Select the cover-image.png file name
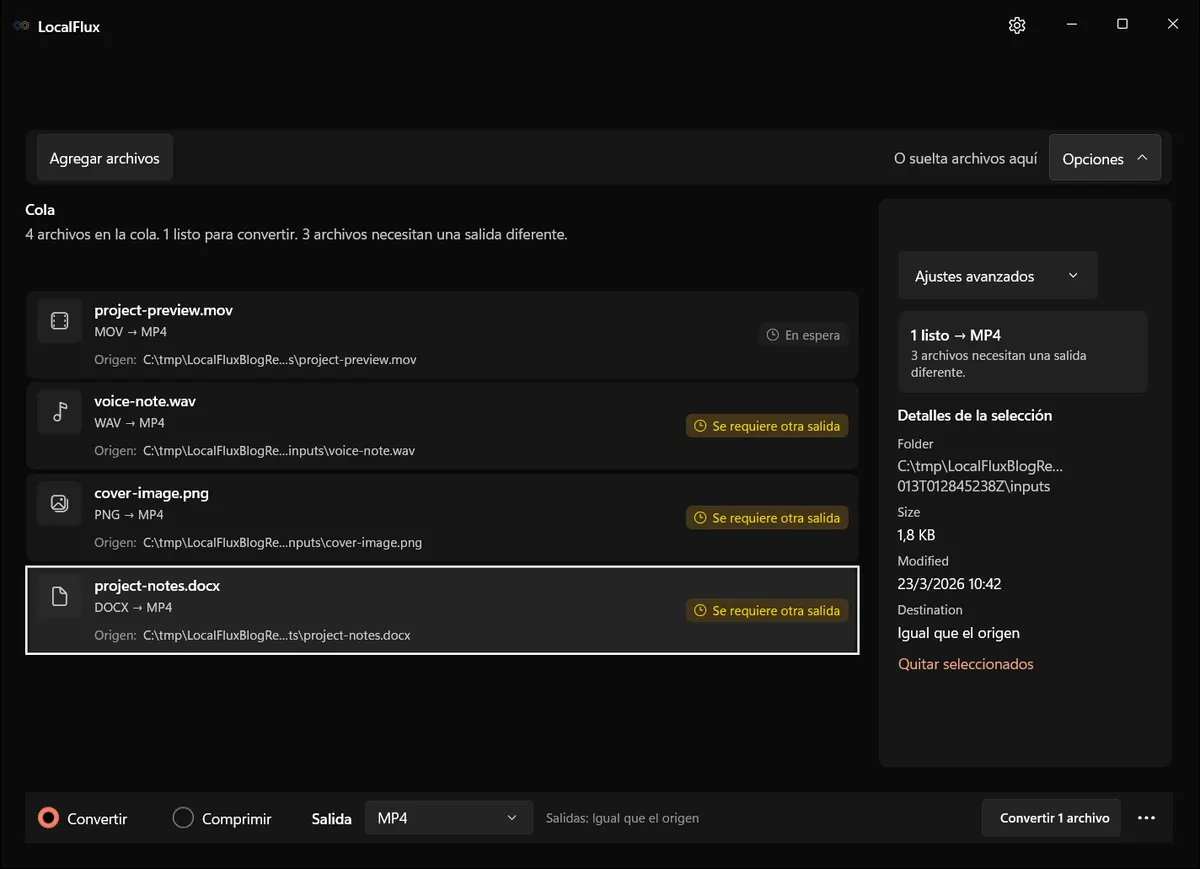Viewport: 1200px width, 869px height. [152, 493]
